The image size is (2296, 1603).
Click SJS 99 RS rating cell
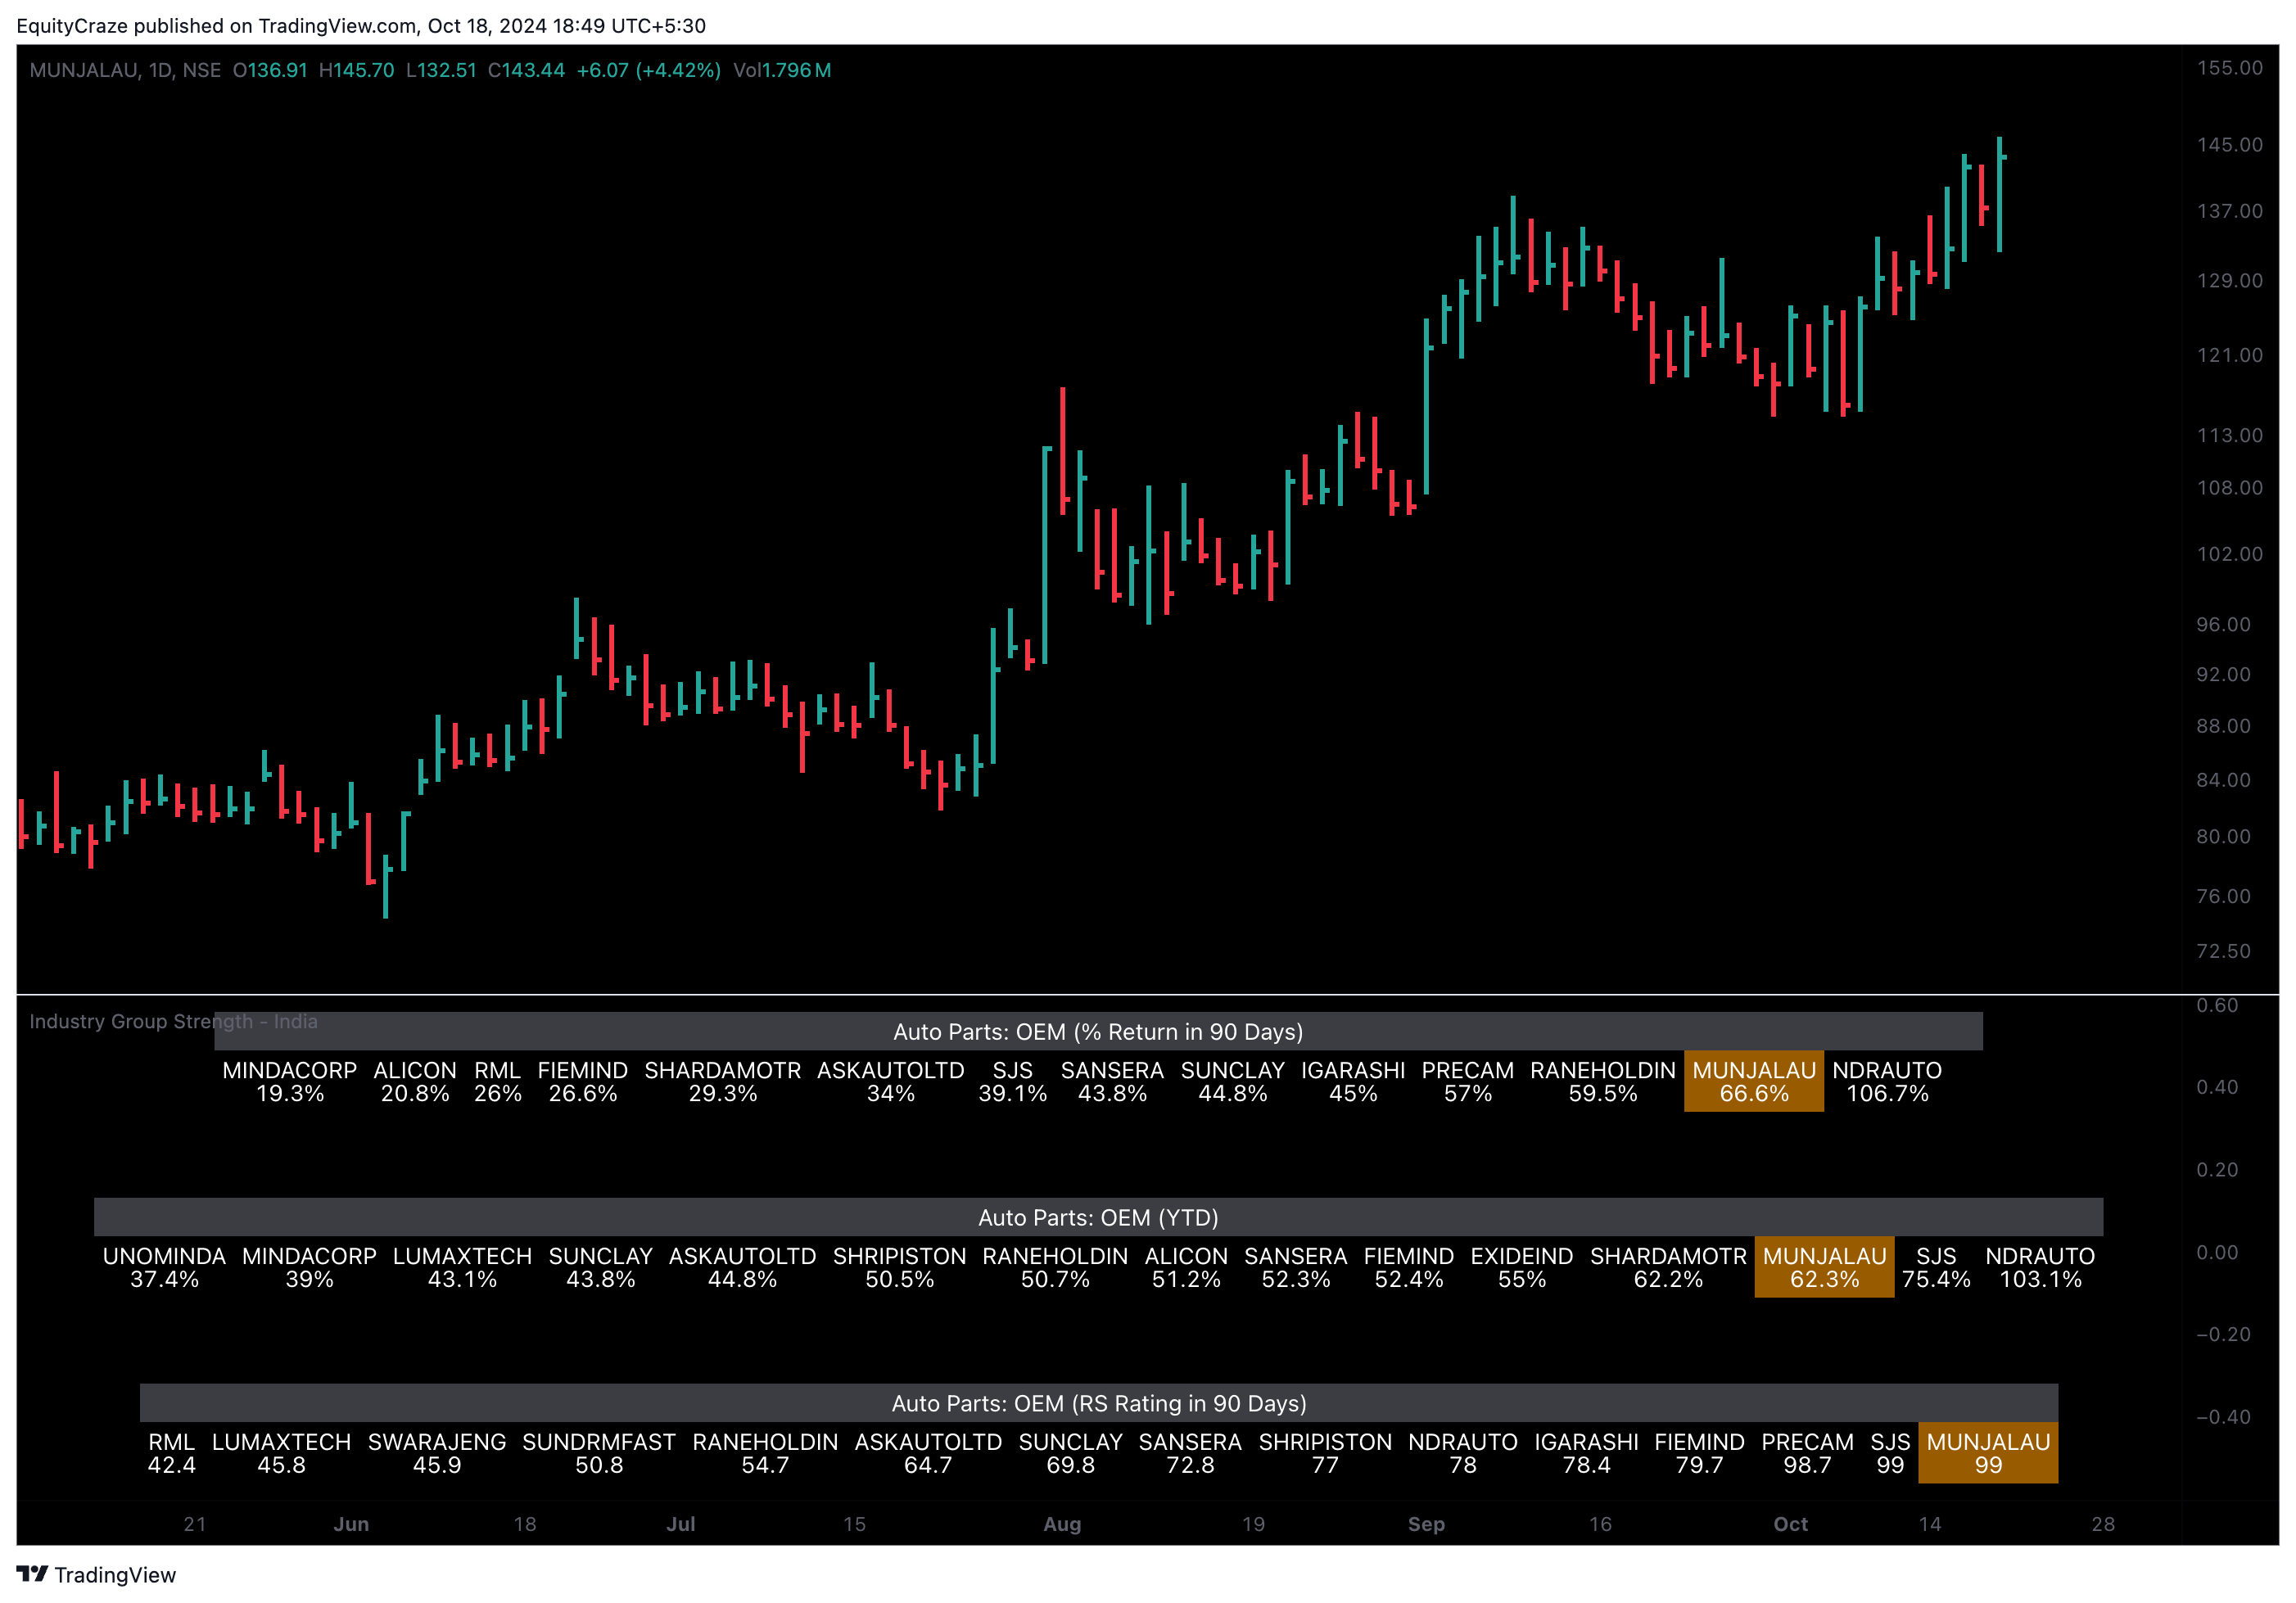coord(1890,1453)
